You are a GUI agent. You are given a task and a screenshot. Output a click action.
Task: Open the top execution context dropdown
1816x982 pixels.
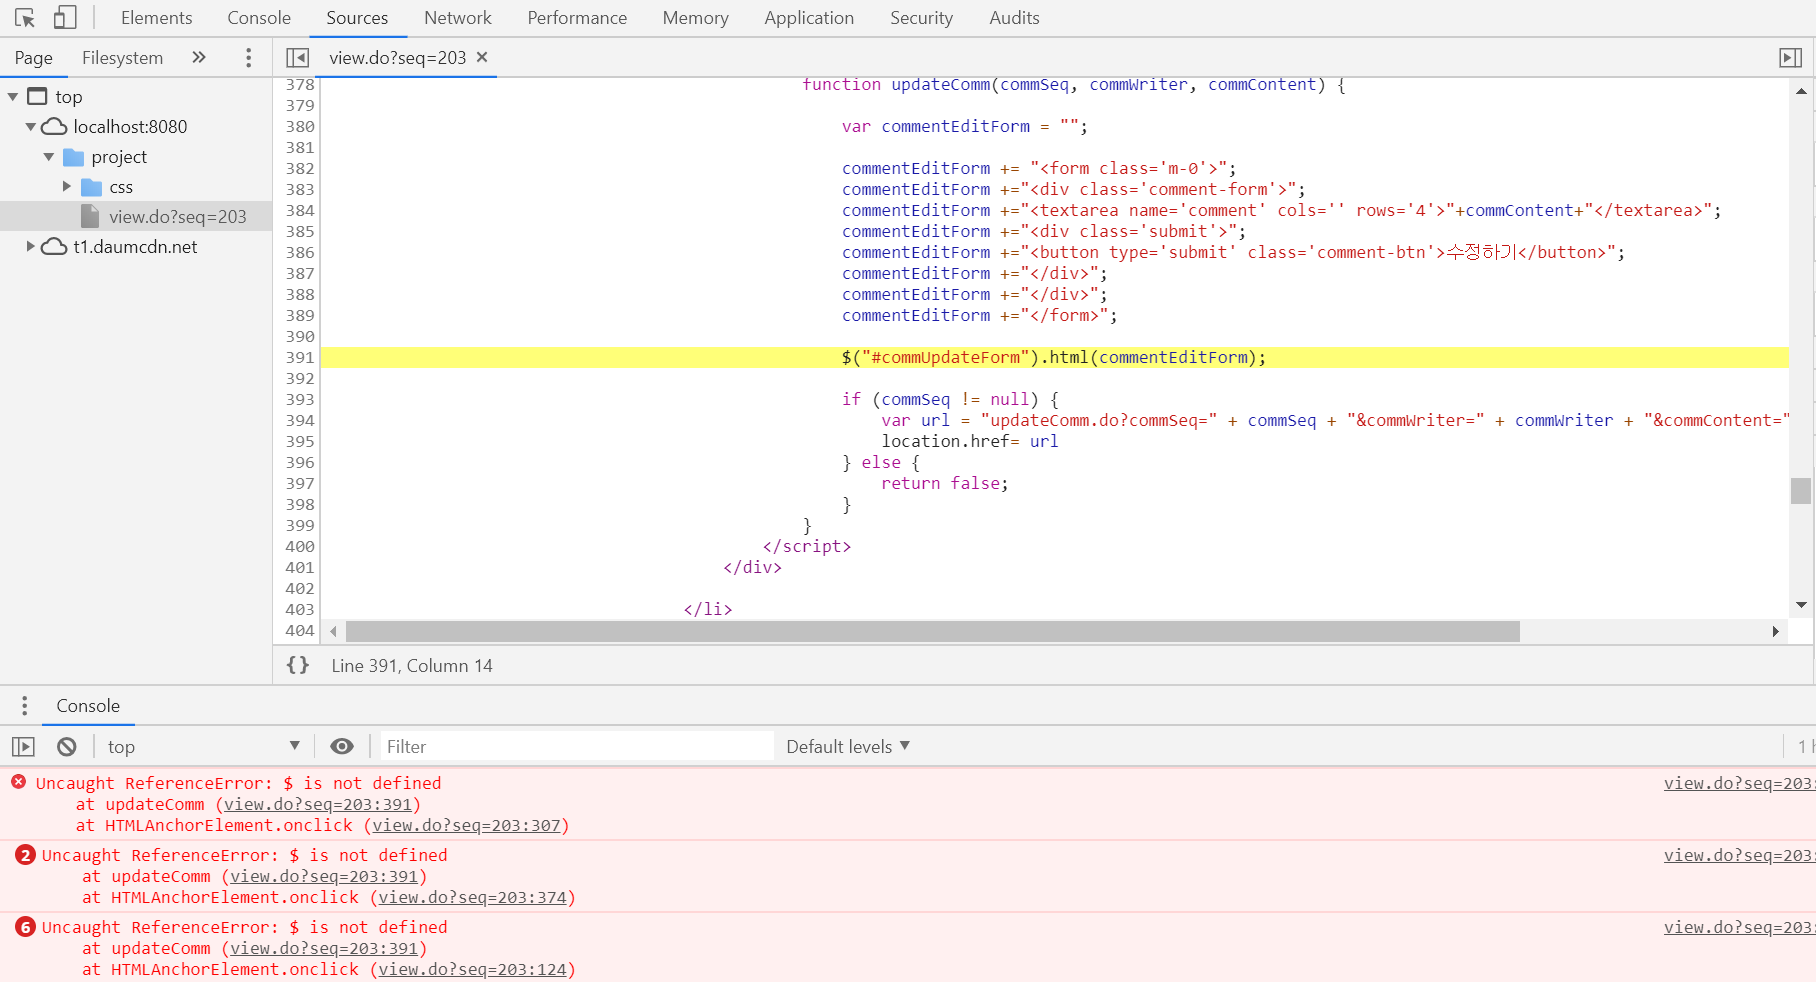coord(203,747)
